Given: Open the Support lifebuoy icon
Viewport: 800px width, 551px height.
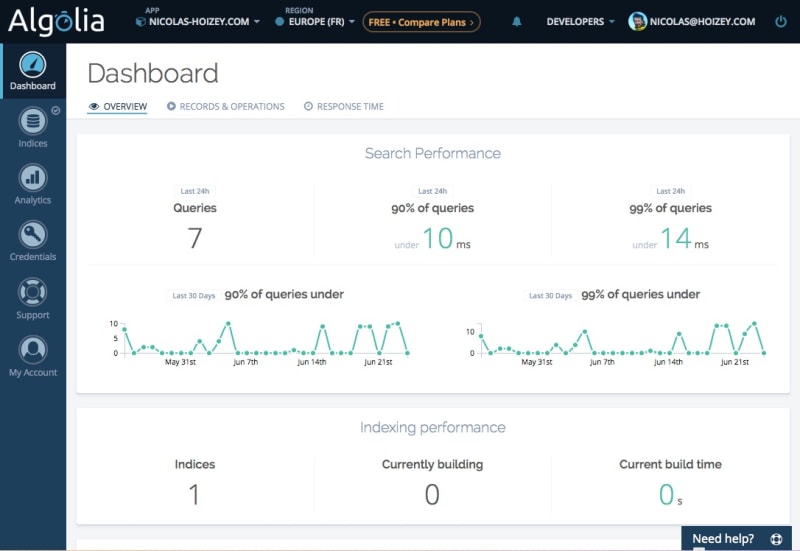Looking at the screenshot, I should point(33,292).
